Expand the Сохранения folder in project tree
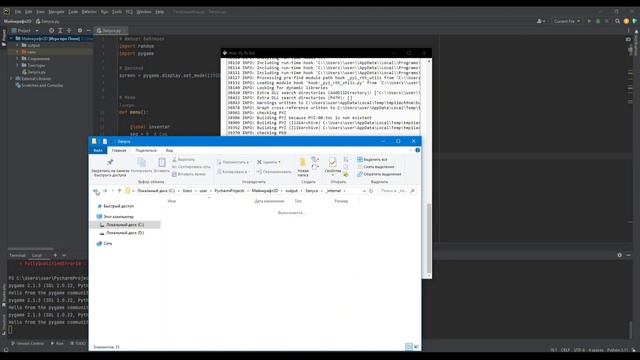Screen dimensions: 640x360 coord(17,59)
